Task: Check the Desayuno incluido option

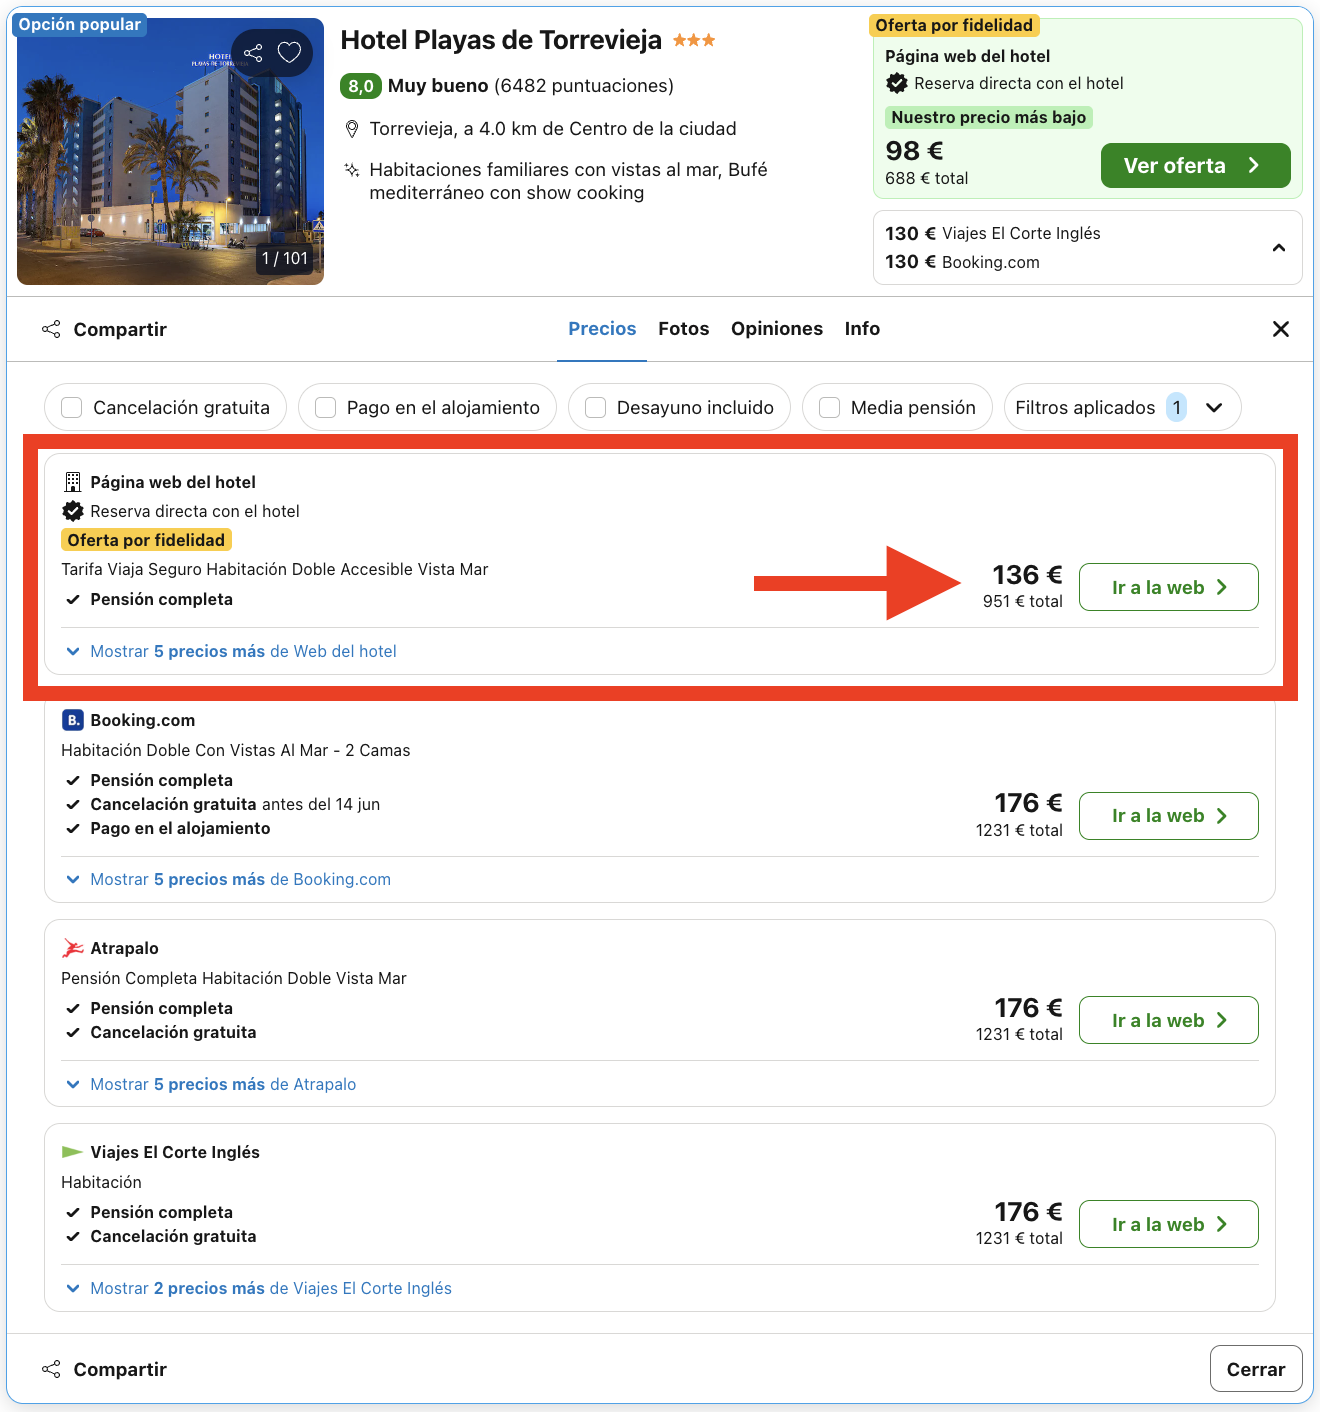Action: (595, 407)
